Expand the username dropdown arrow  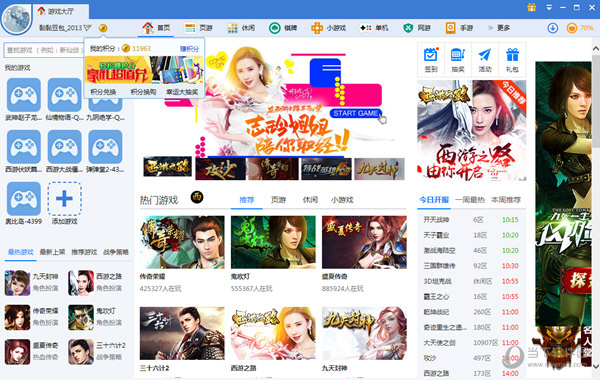click(88, 28)
